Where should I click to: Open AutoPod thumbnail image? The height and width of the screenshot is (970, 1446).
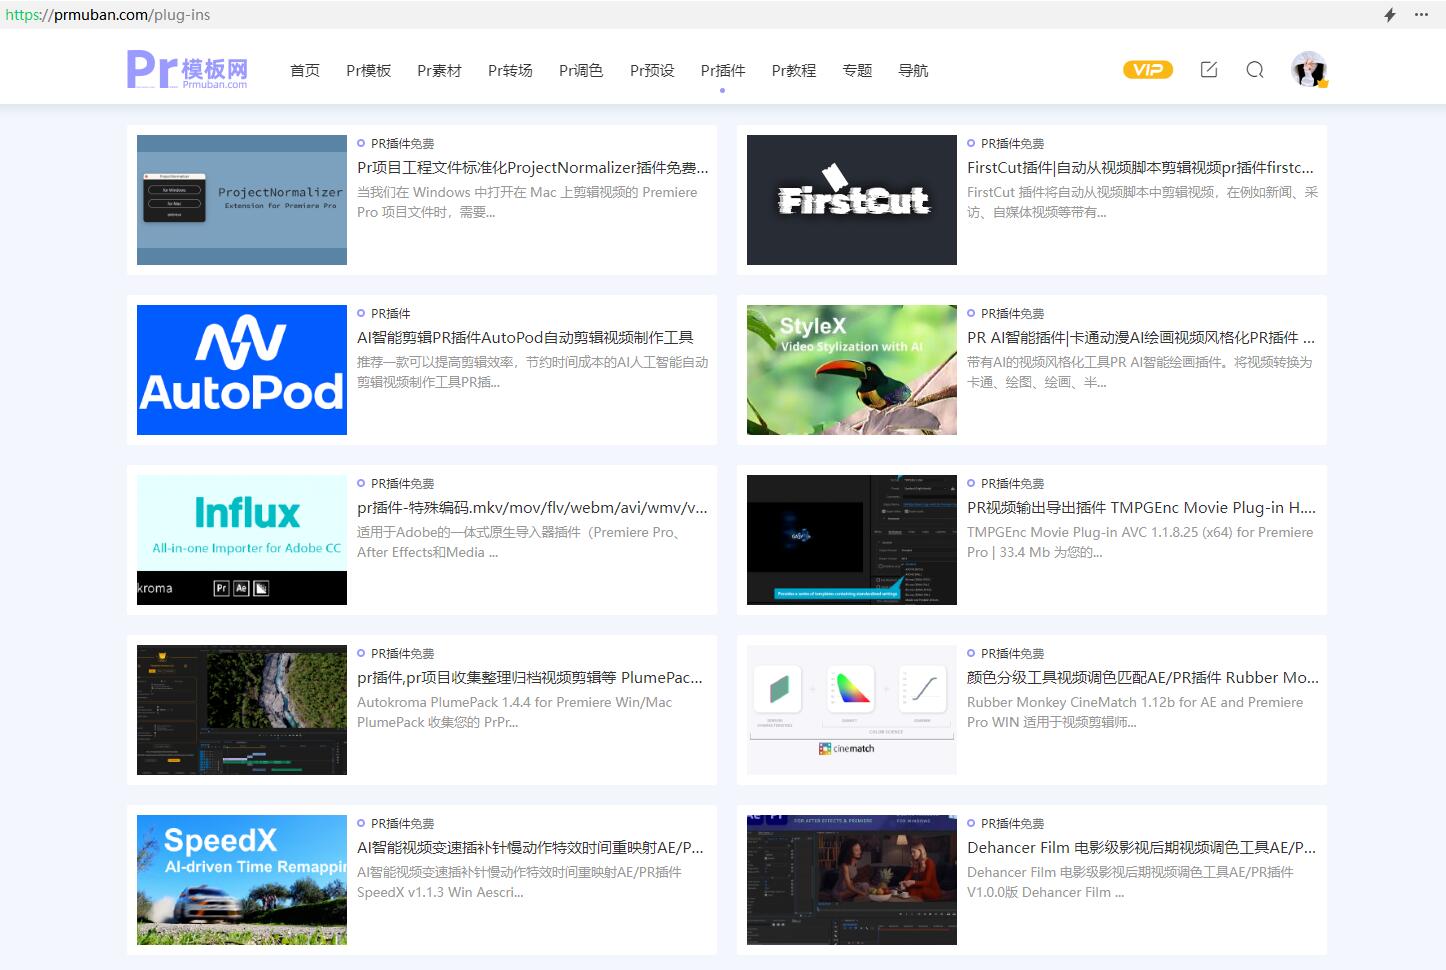pyautogui.click(x=242, y=370)
